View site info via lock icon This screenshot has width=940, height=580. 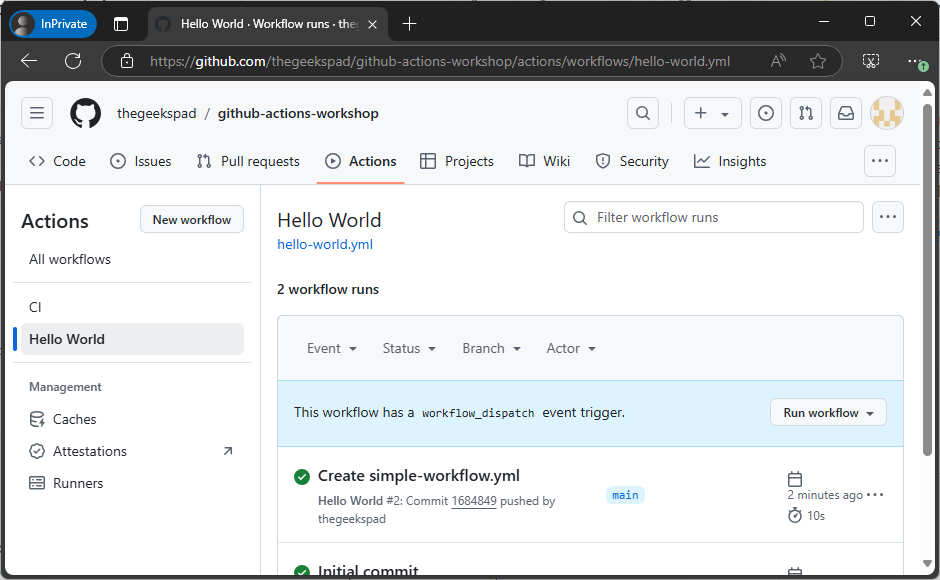[x=126, y=61]
